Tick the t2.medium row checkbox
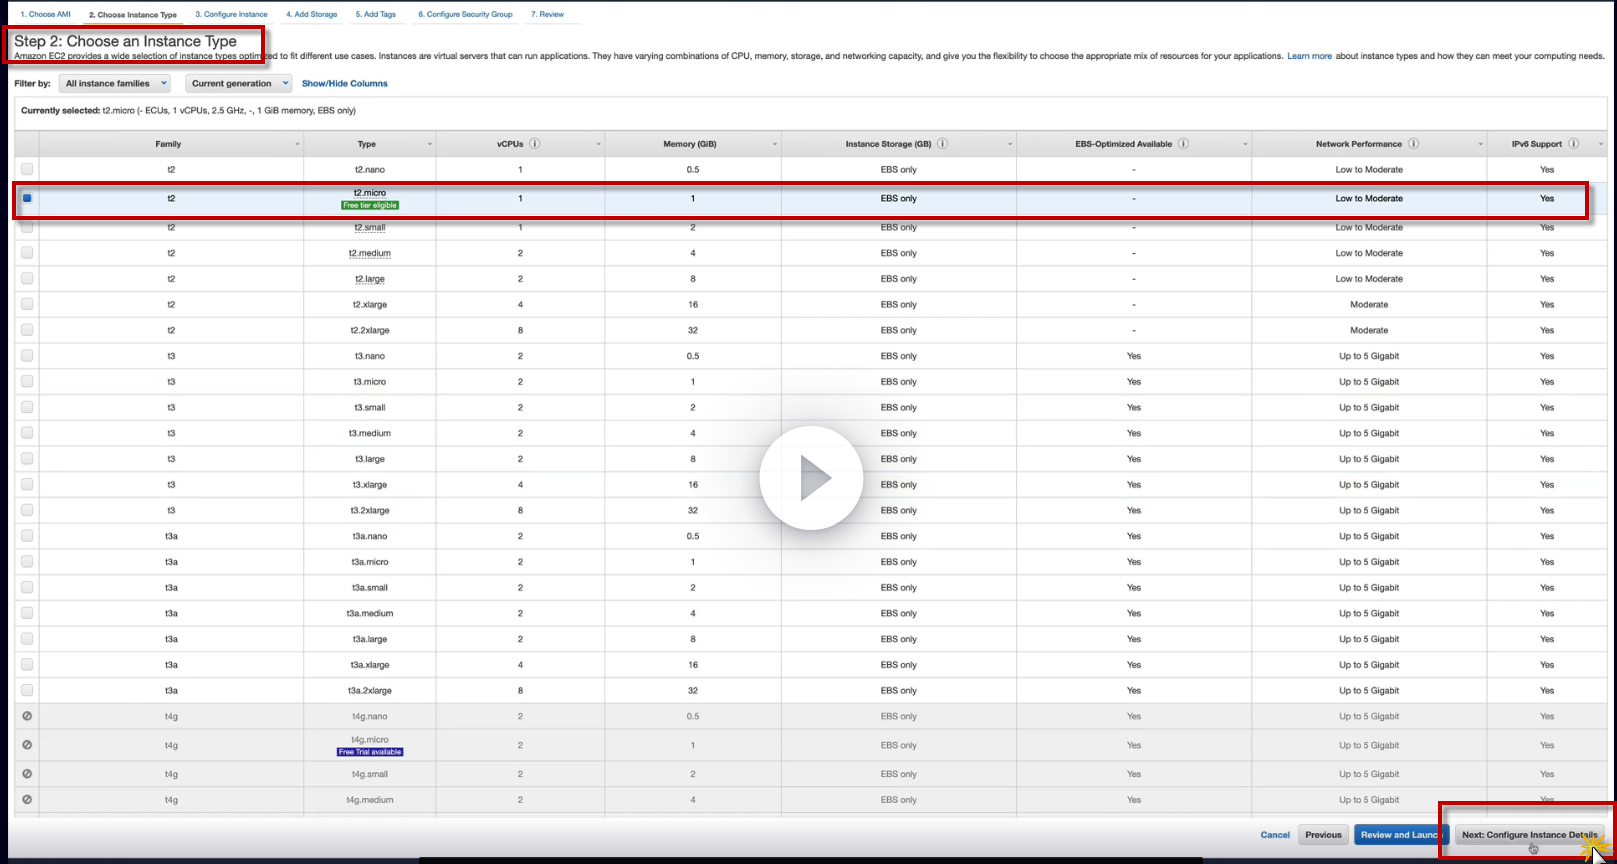Screen dimensions: 1617x864 (x=27, y=253)
